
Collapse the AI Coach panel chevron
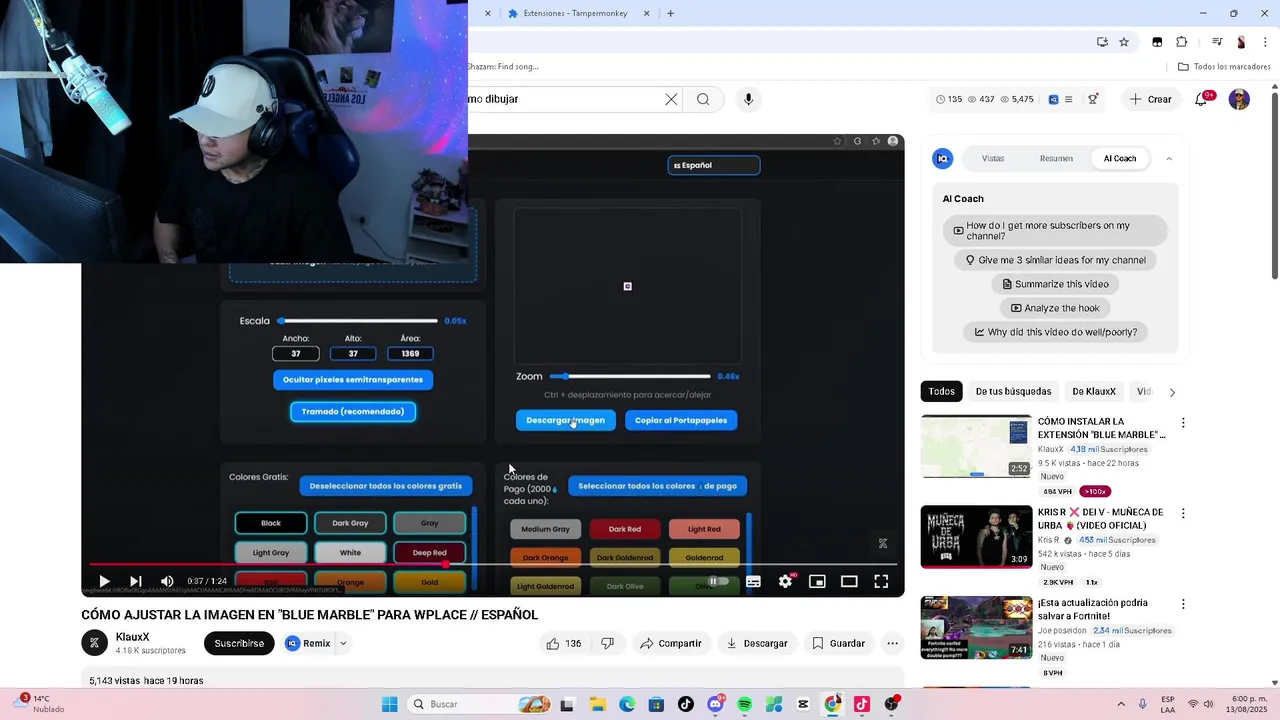pos(1169,158)
